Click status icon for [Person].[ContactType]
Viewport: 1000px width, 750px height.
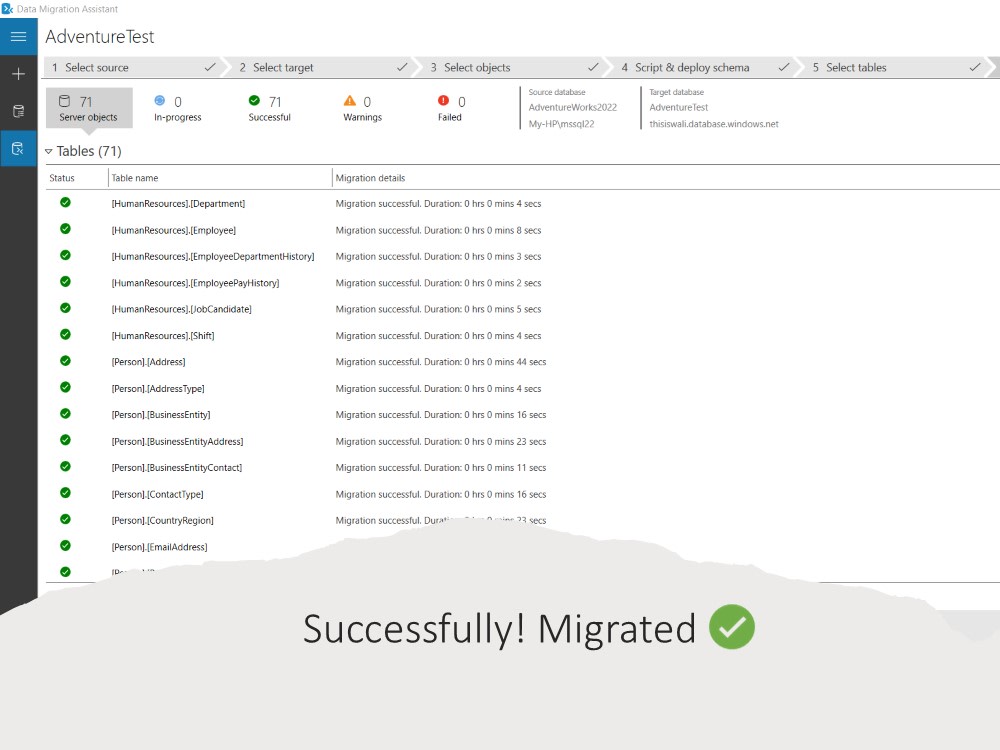tap(65, 493)
